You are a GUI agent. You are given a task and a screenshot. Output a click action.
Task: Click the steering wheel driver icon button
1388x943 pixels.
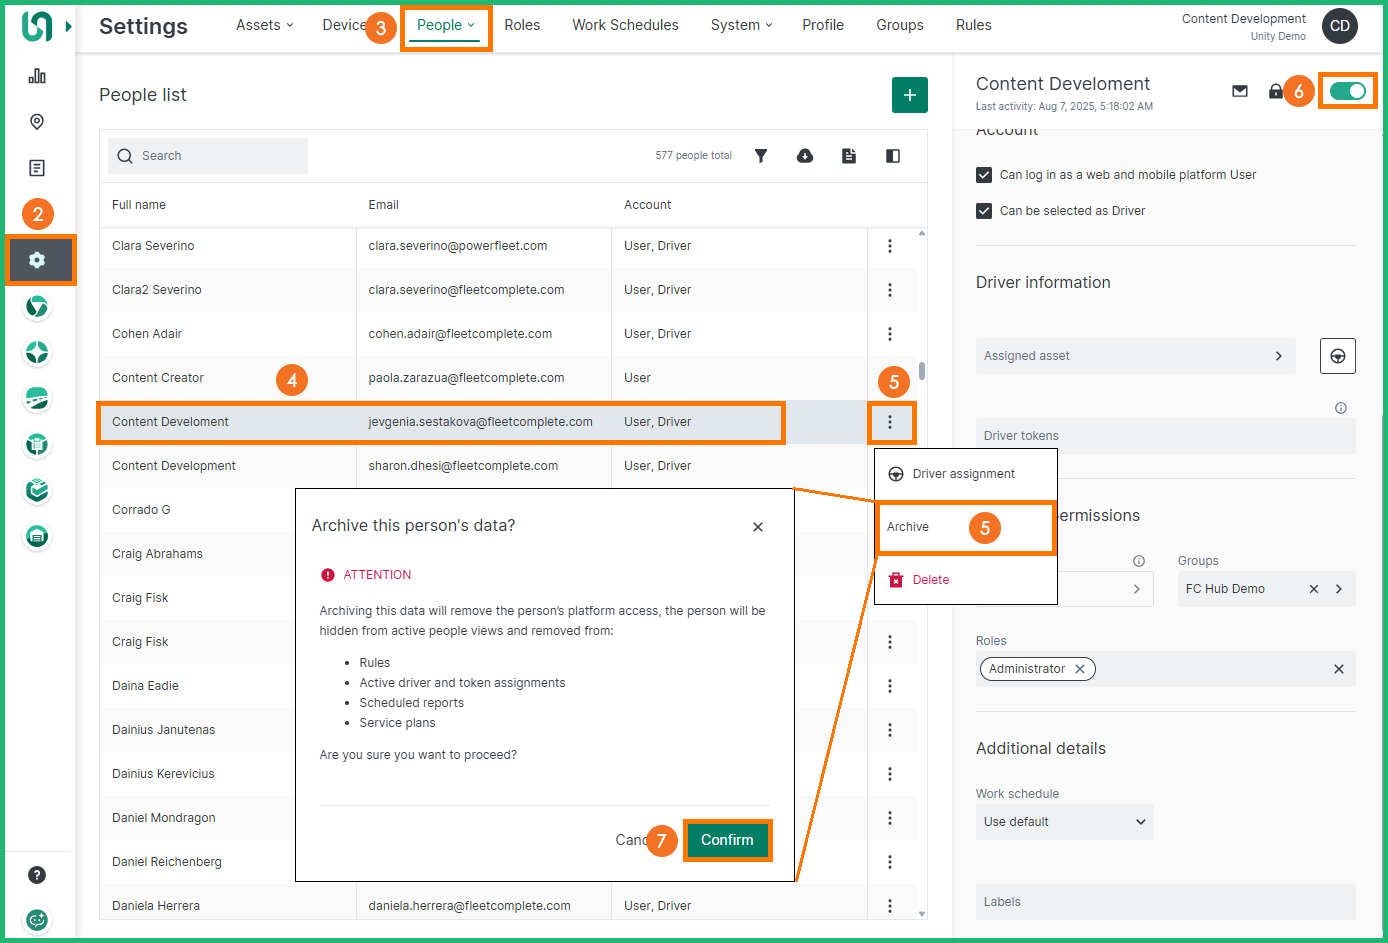click(x=1337, y=356)
